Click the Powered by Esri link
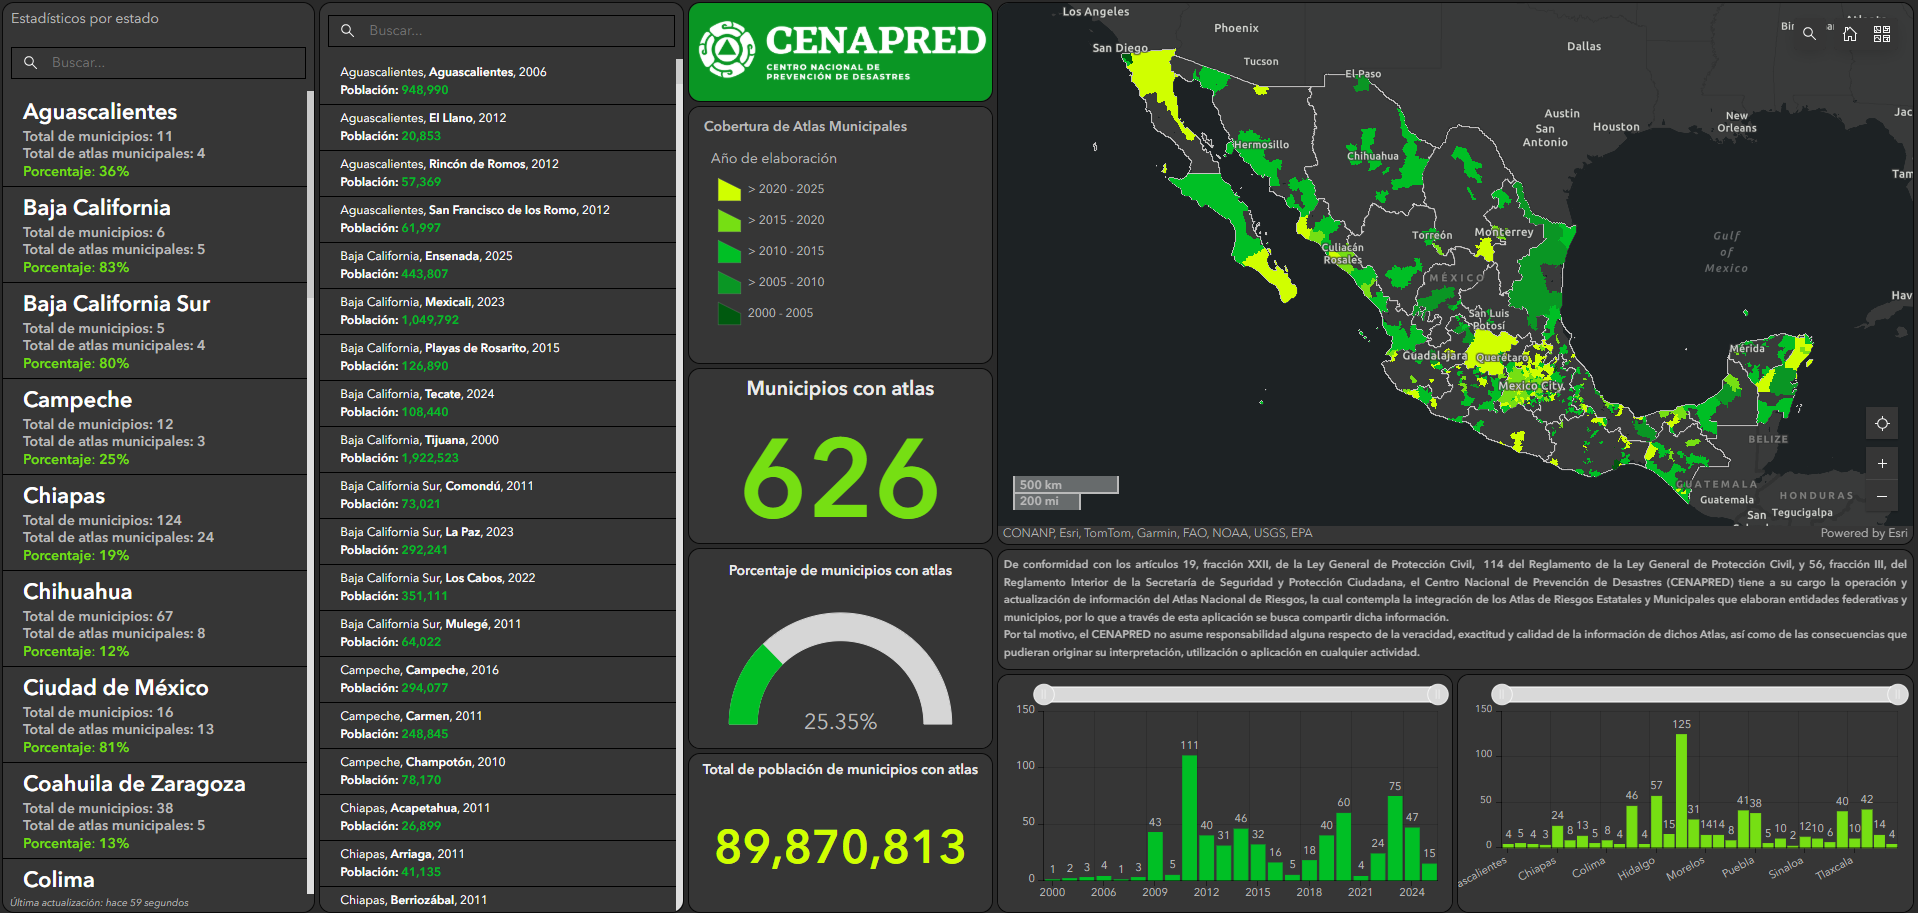The width and height of the screenshot is (1918, 913). tap(1863, 533)
